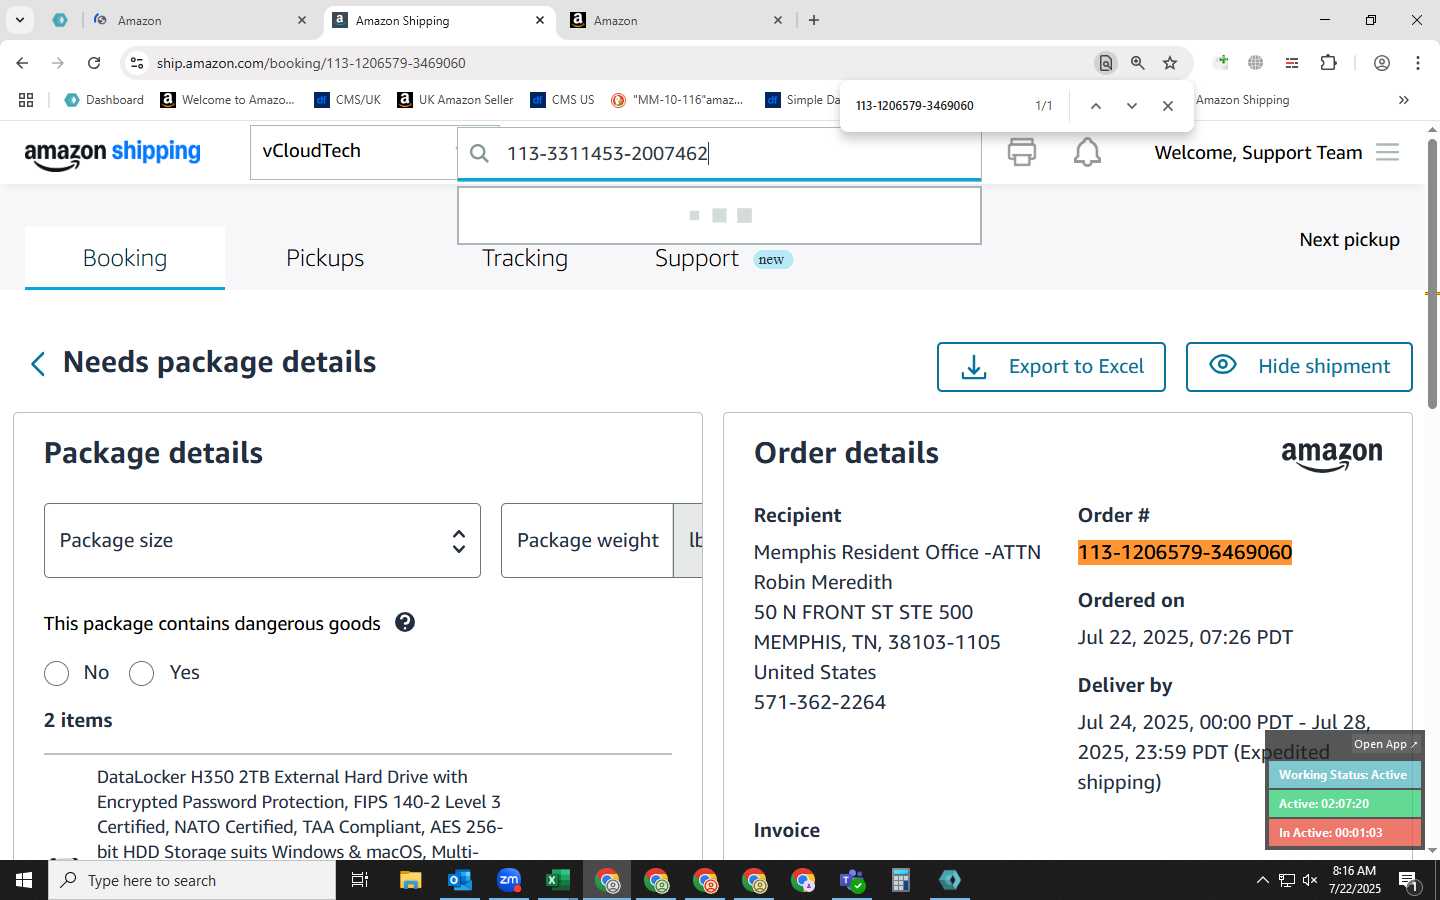The image size is (1440, 900).
Task: Open the hamburger menu beside Welcome
Action: tap(1387, 152)
